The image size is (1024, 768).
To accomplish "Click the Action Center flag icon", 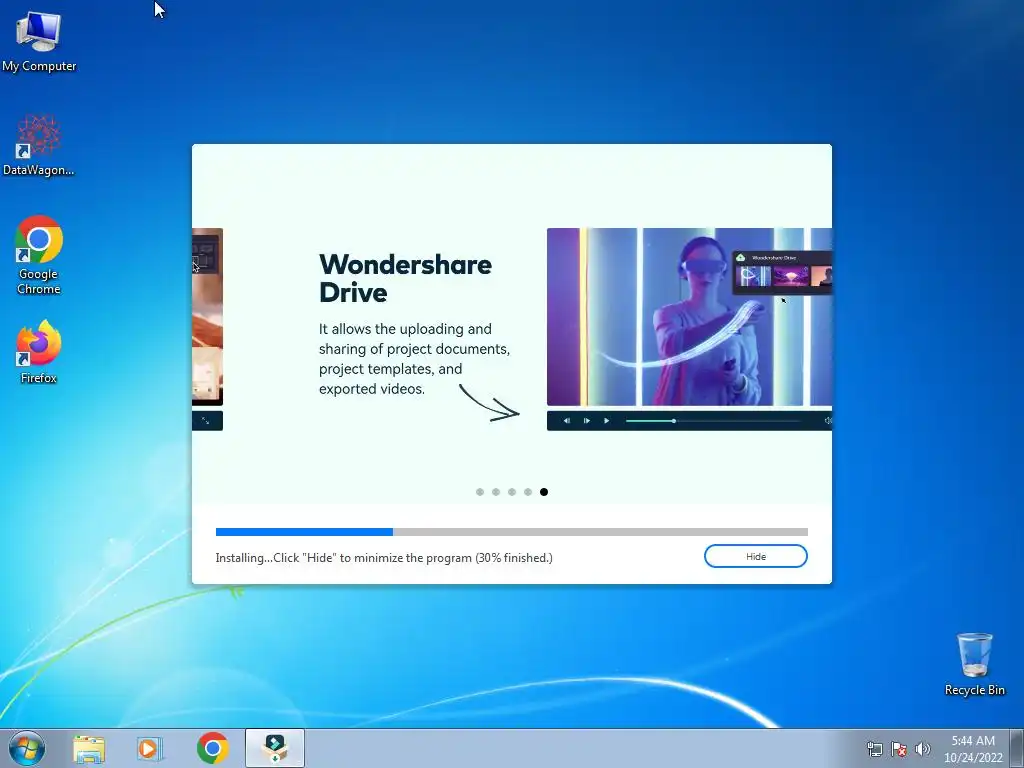I will [x=899, y=749].
